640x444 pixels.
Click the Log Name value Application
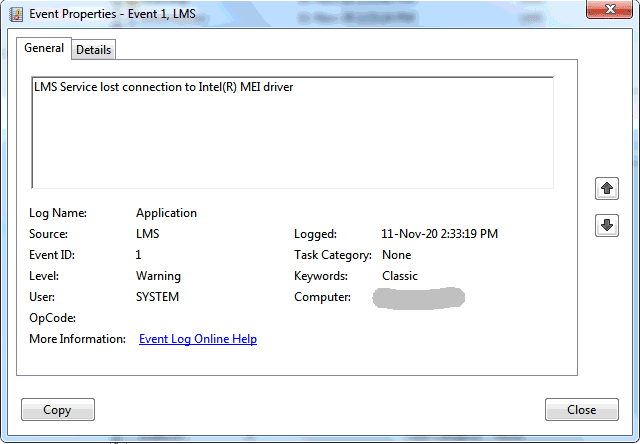[166, 213]
